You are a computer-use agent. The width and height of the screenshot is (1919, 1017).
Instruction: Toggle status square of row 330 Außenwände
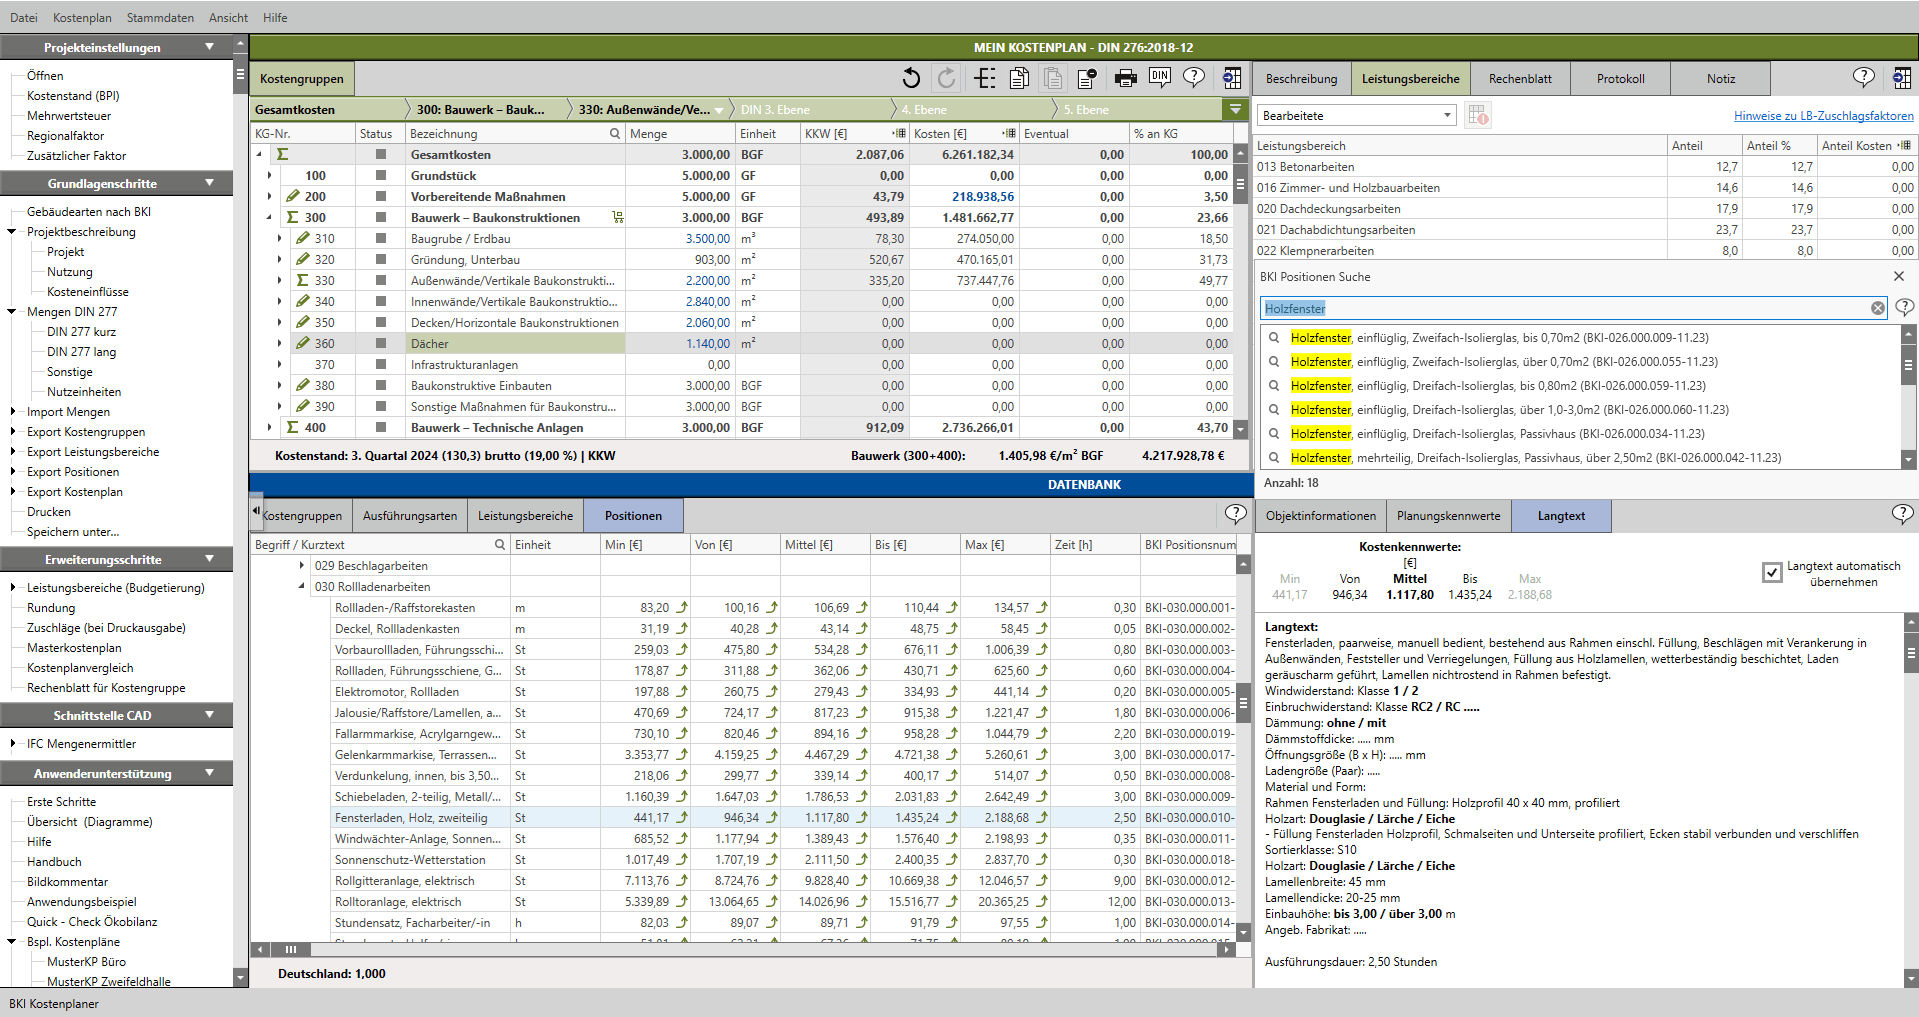(x=381, y=280)
